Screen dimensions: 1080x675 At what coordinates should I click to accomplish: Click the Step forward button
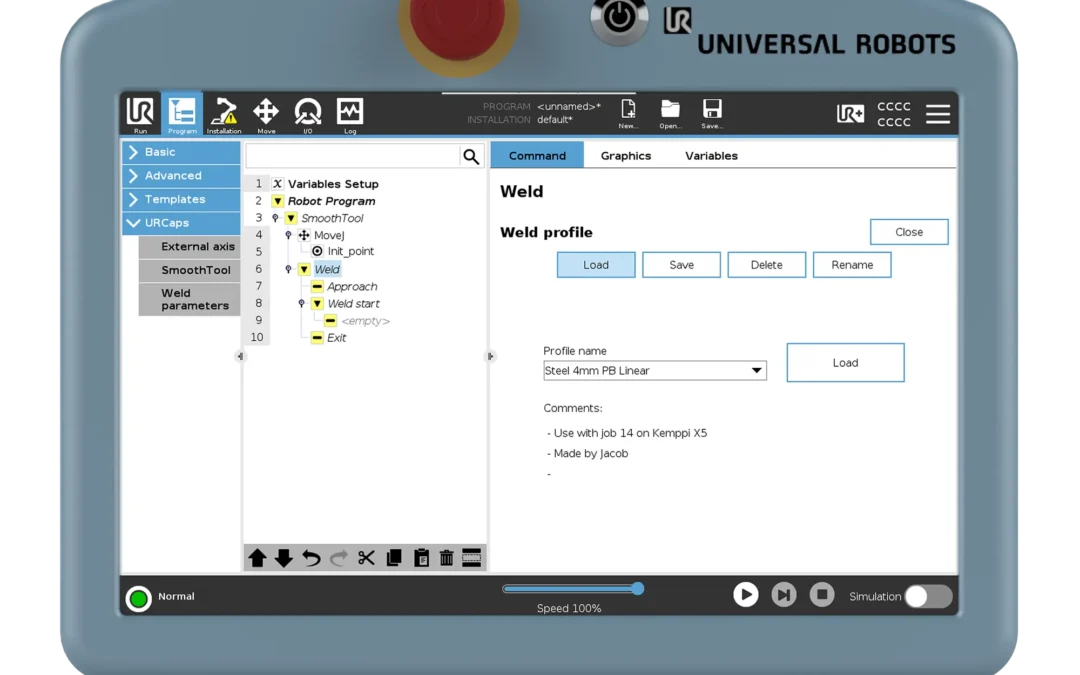(784, 595)
